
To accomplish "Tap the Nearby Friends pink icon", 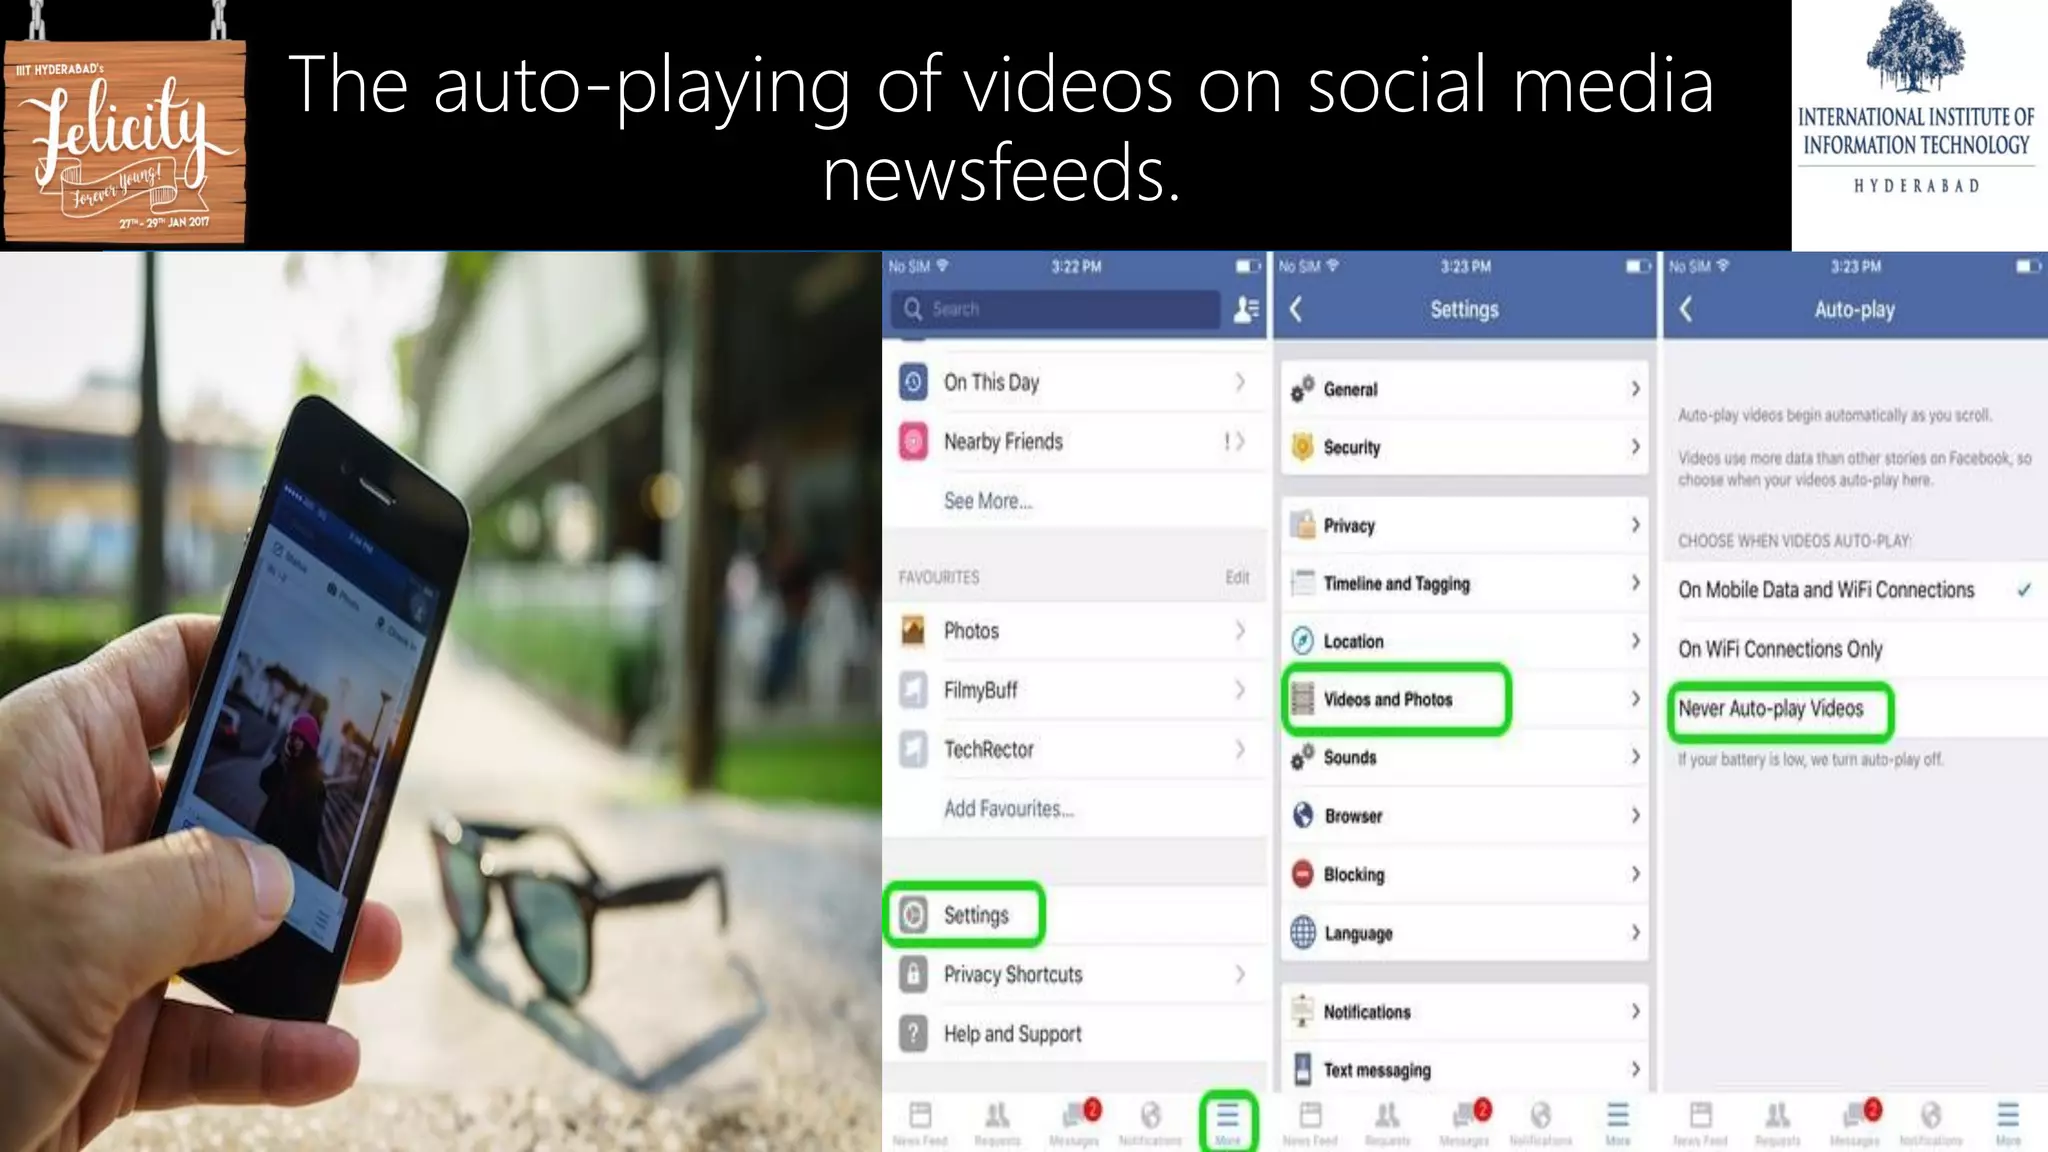I will 913,441.
